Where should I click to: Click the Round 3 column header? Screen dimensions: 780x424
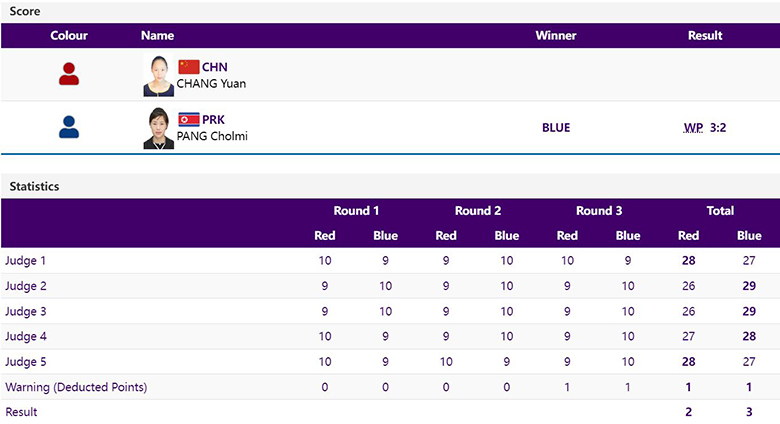[x=599, y=211]
